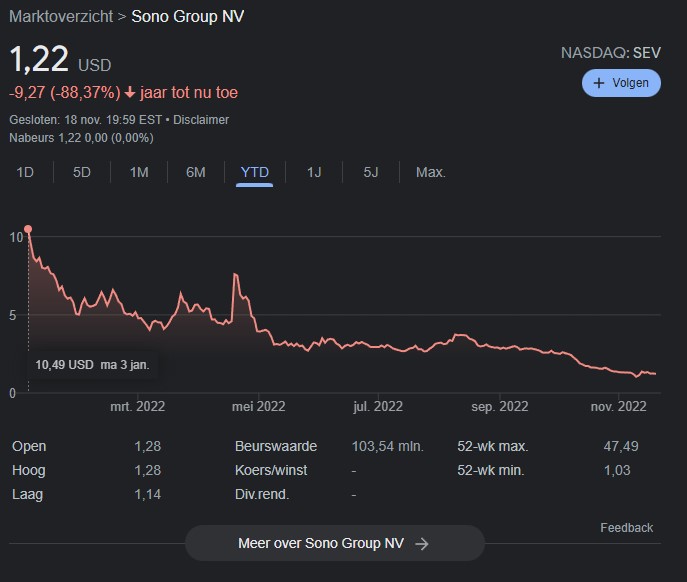Click the 1,22 USD current price
This screenshot has width=687, height=582.
click(x=60, y=60)
